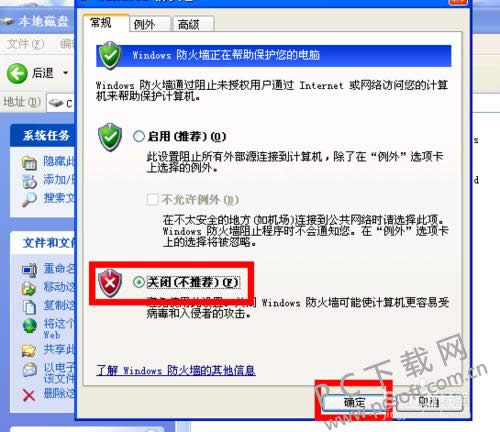
Task: Click the magnifier search icon in 系统任务
Action: (x=29, y=199)
